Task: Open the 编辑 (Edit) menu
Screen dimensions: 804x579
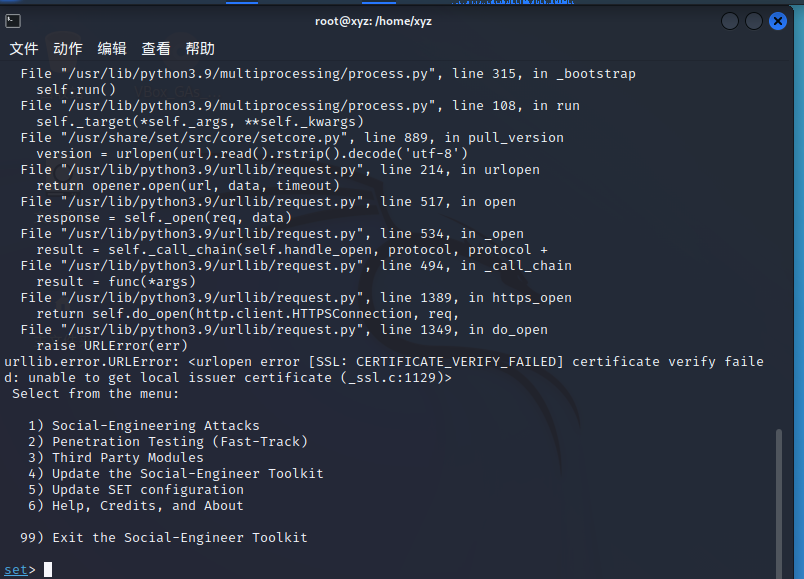Action: click(x=112, y=49)
